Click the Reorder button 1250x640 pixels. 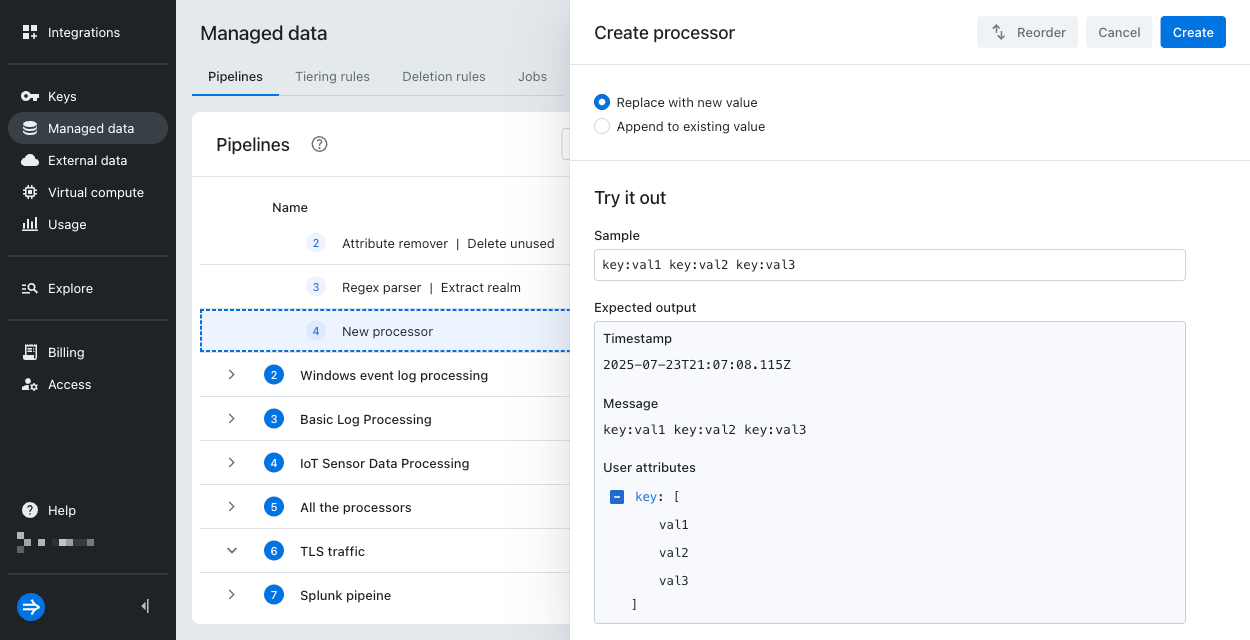click(x=1028, y=32)
